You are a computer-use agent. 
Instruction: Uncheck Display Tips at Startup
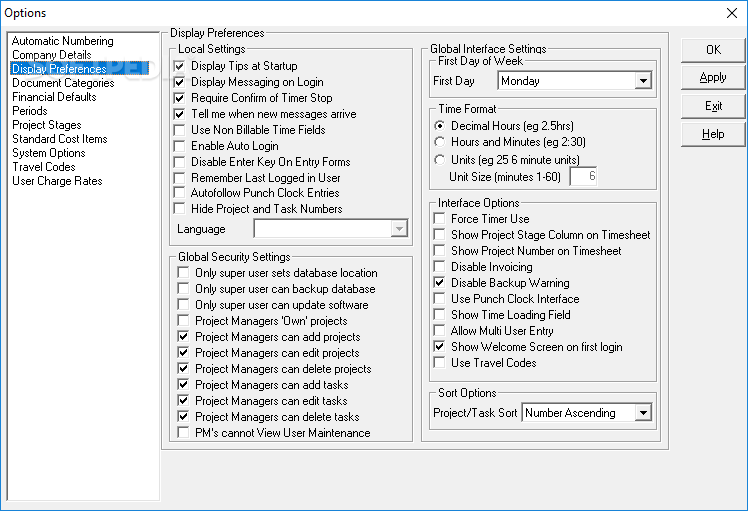179,66
